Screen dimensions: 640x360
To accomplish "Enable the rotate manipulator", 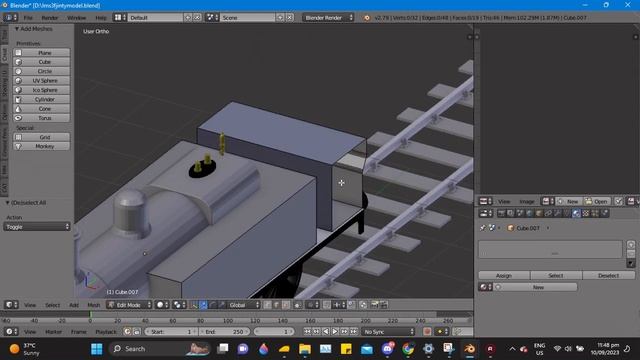I will 213,305.
